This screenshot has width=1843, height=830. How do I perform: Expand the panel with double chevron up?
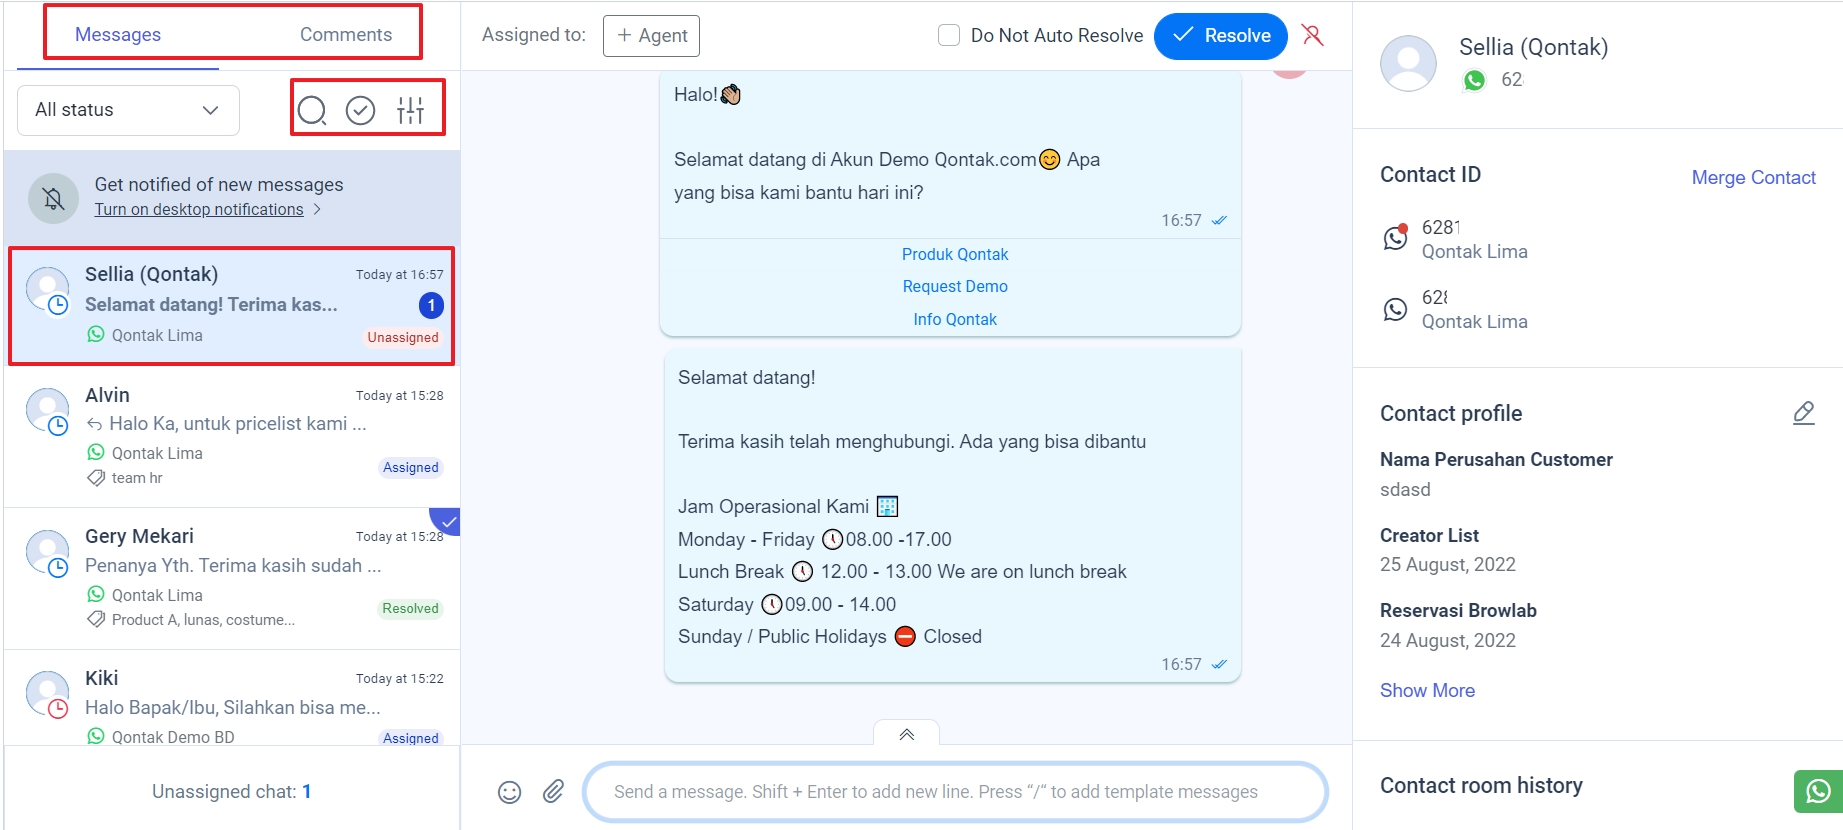[x=906, y=734]
